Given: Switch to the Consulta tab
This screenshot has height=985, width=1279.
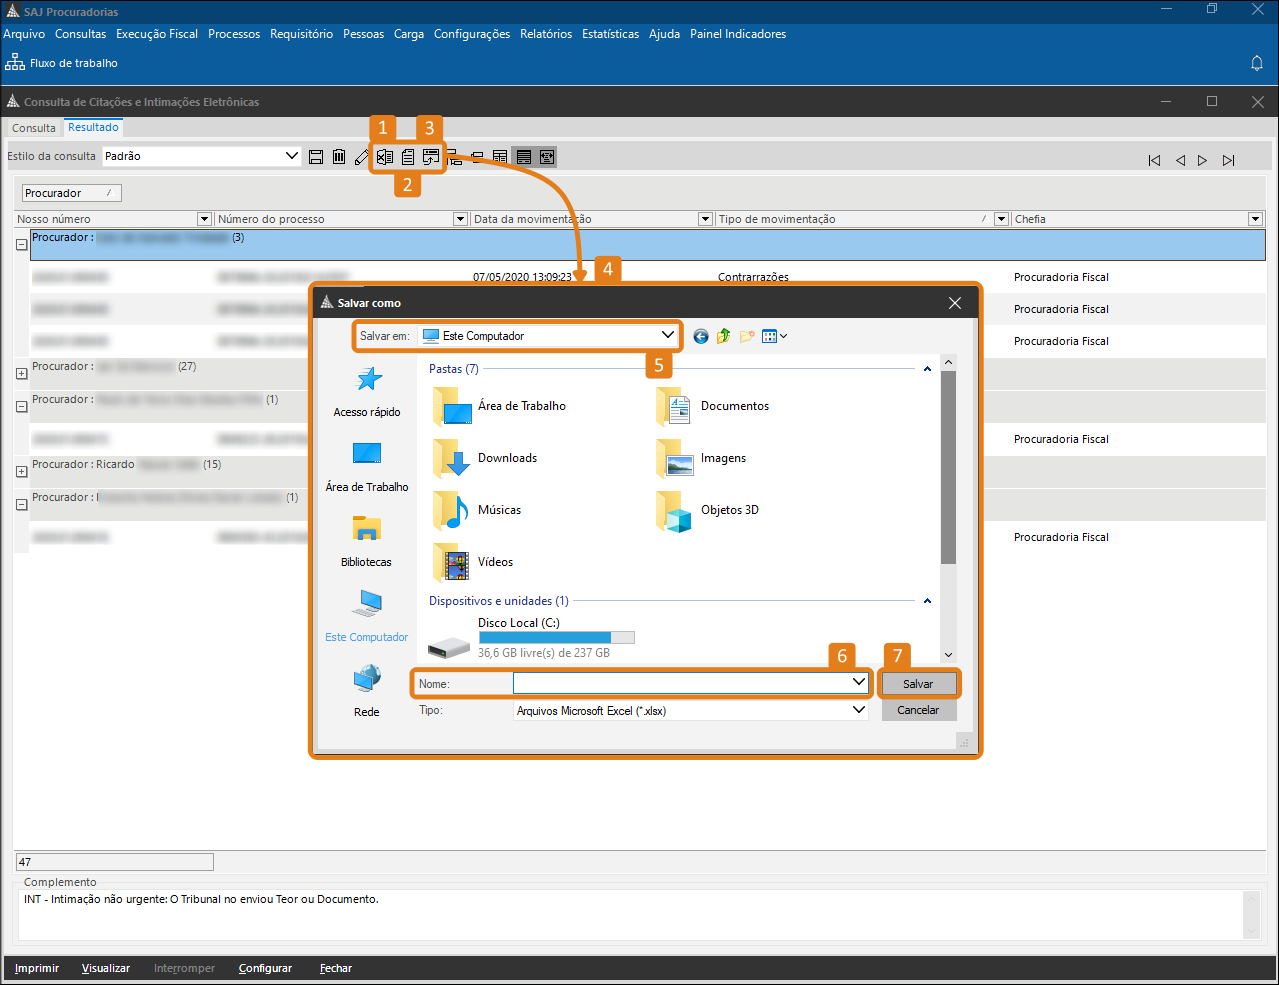Looking at the screenshot, I should click(x=34, y=128).
